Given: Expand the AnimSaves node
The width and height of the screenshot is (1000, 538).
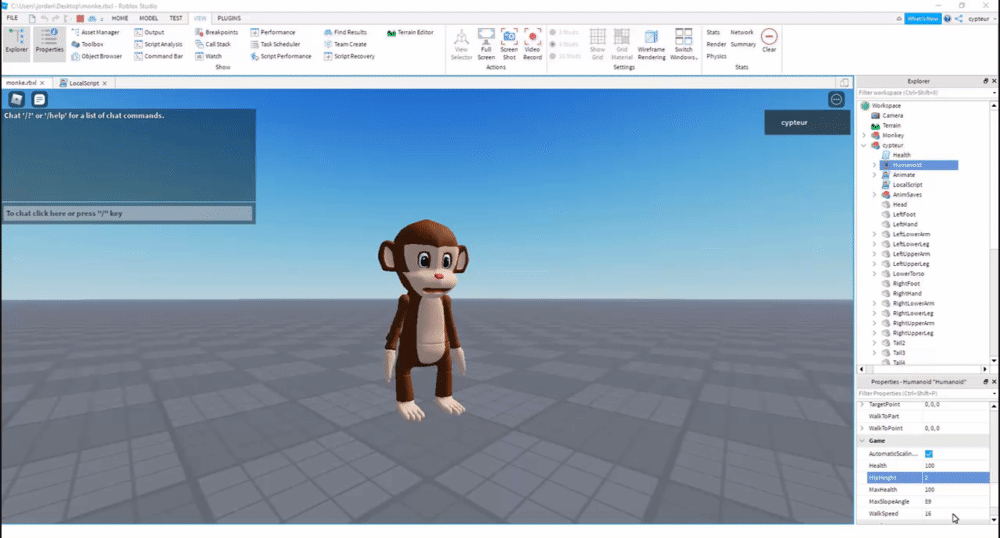Looking at the screenshot, I should pyautogui.click(x=874, y=194).
